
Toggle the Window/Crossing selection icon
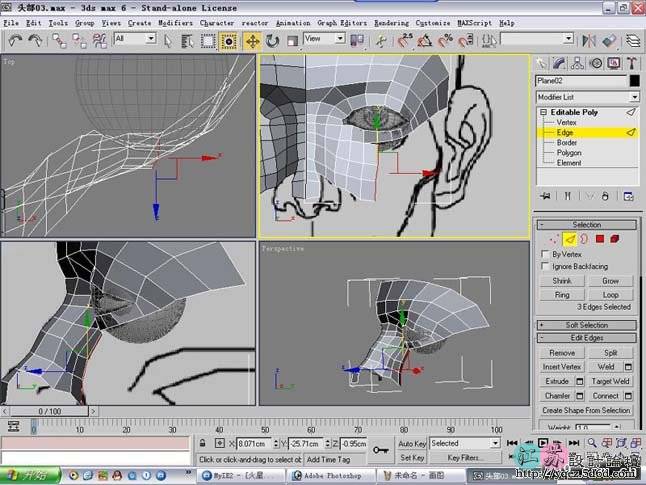tap(229, 41)
